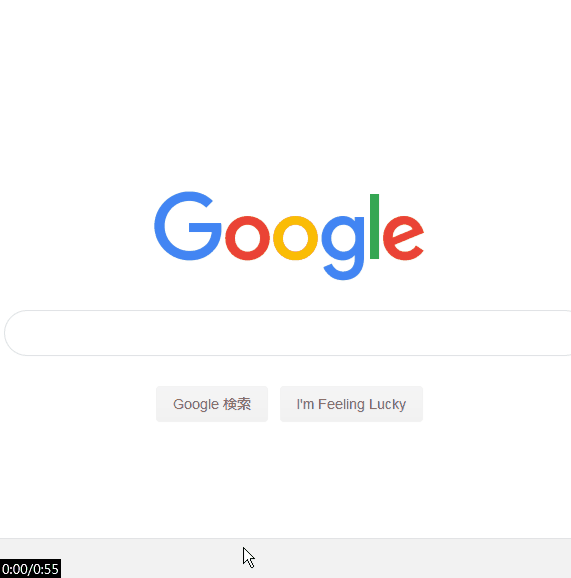571x578 pixels.
Task: Click the gray footer bar at page bottom
Action: (x=285, y=558)
